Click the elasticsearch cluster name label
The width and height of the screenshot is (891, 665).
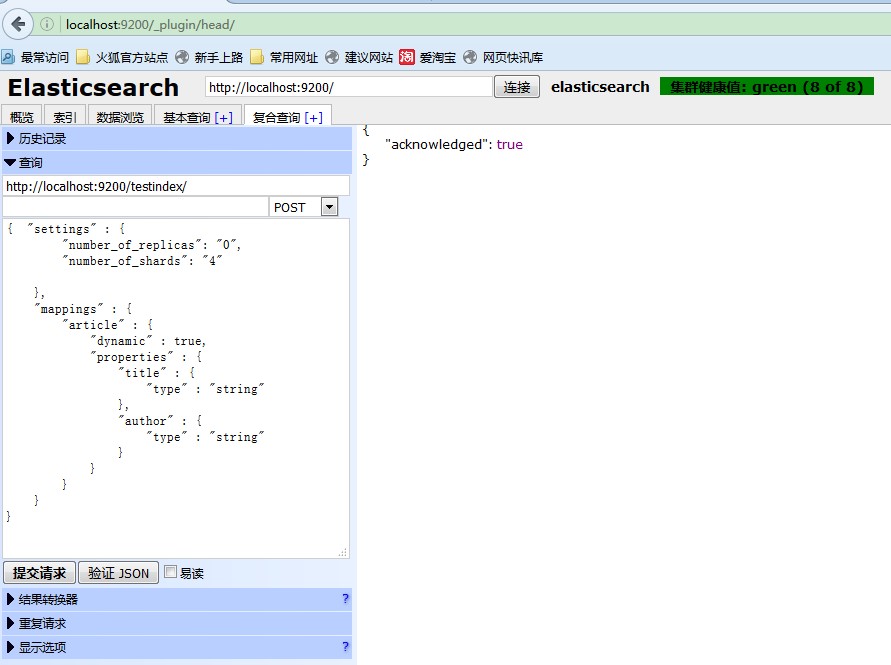600,86
